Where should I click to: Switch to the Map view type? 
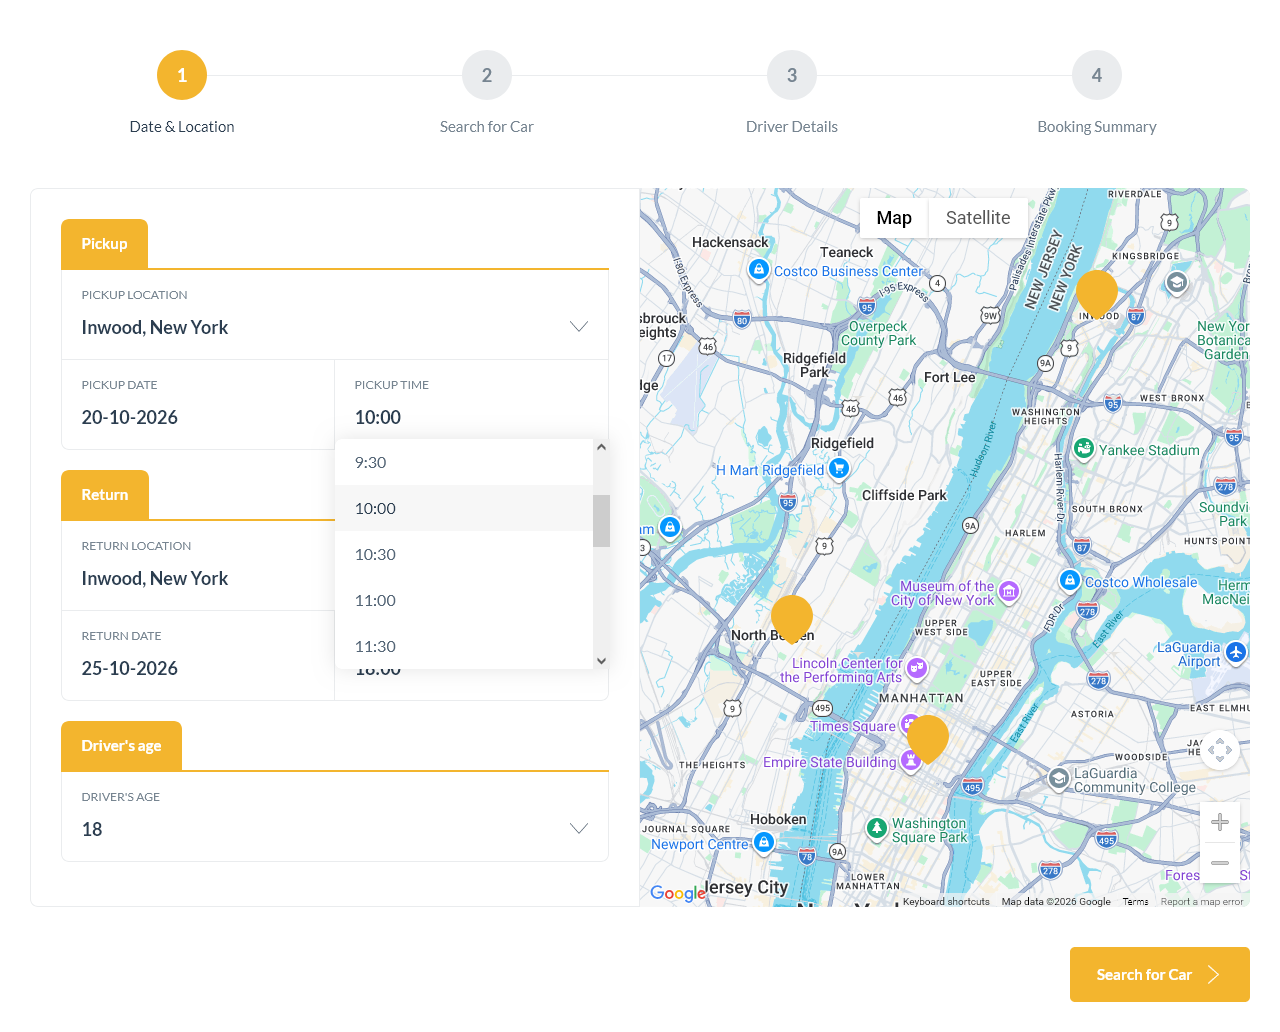point(894,218)
